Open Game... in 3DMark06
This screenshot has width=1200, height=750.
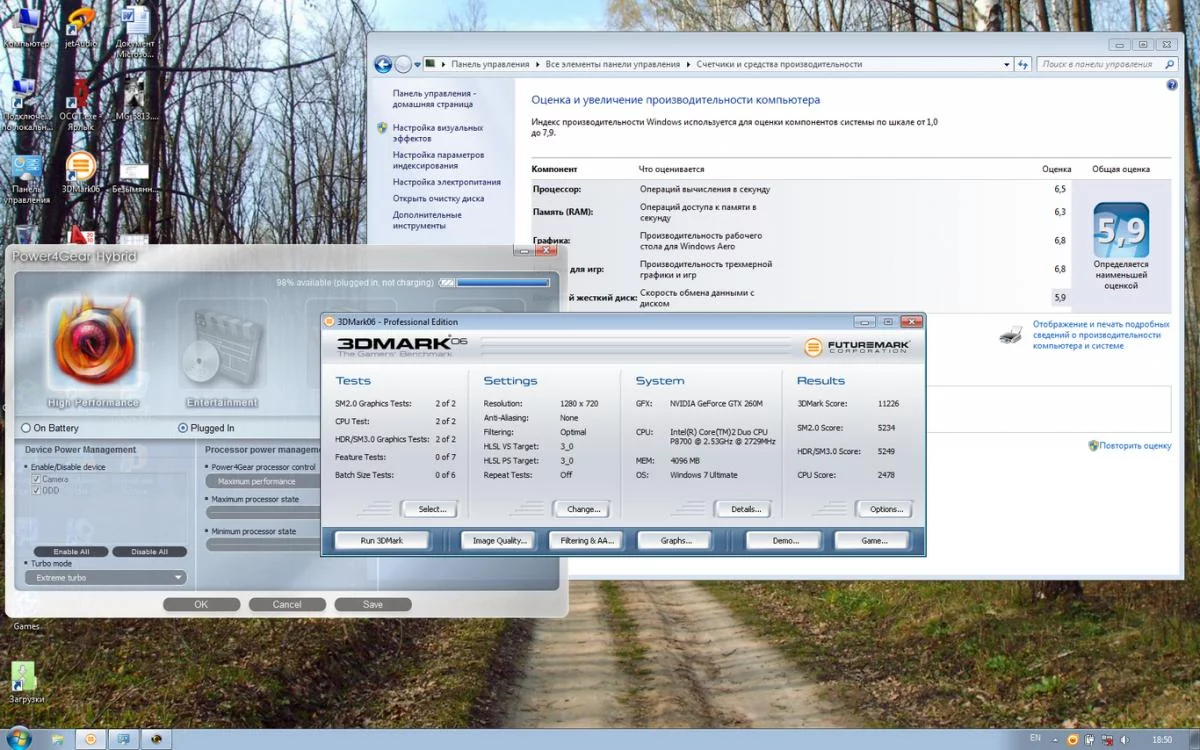click(x=874, y=540)
